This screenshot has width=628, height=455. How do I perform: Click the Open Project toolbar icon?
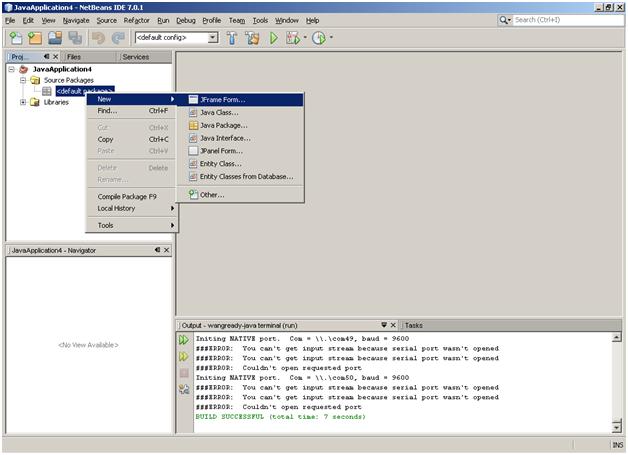tap(55, 38)
